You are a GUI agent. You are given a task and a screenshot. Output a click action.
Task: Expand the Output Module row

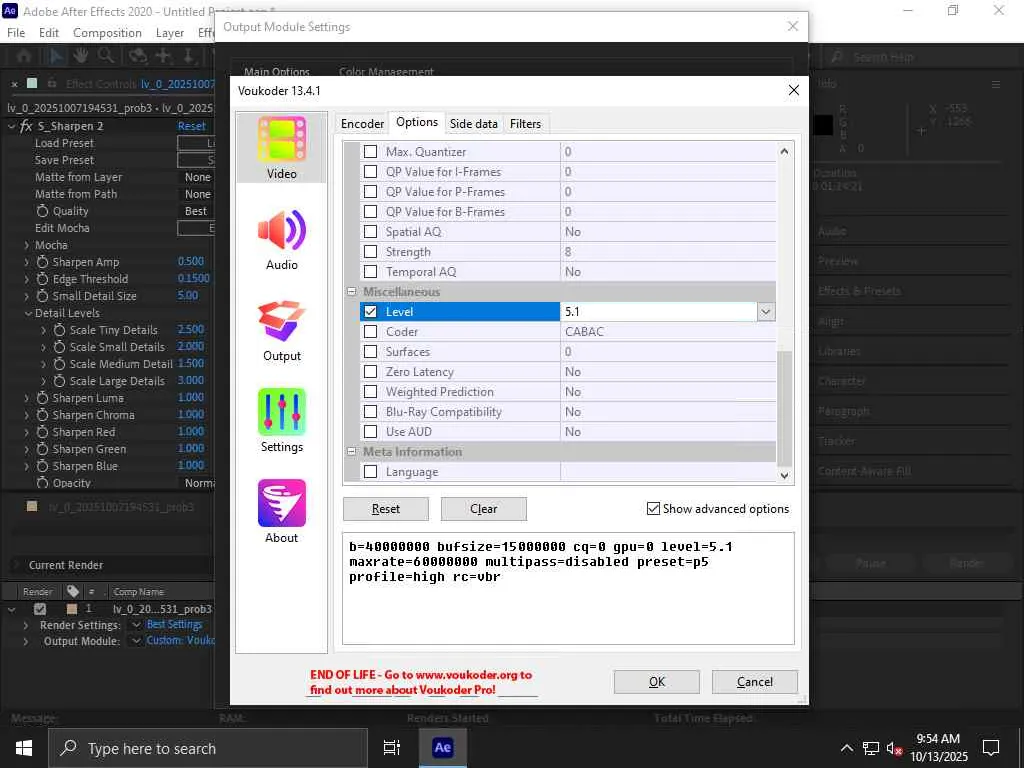click(25, 641)
